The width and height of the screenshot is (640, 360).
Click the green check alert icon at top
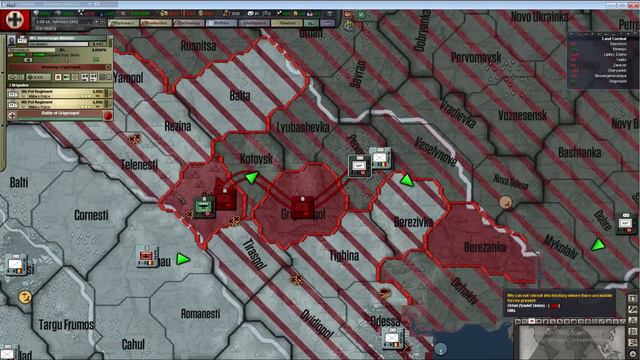click(x=361, y=15)
